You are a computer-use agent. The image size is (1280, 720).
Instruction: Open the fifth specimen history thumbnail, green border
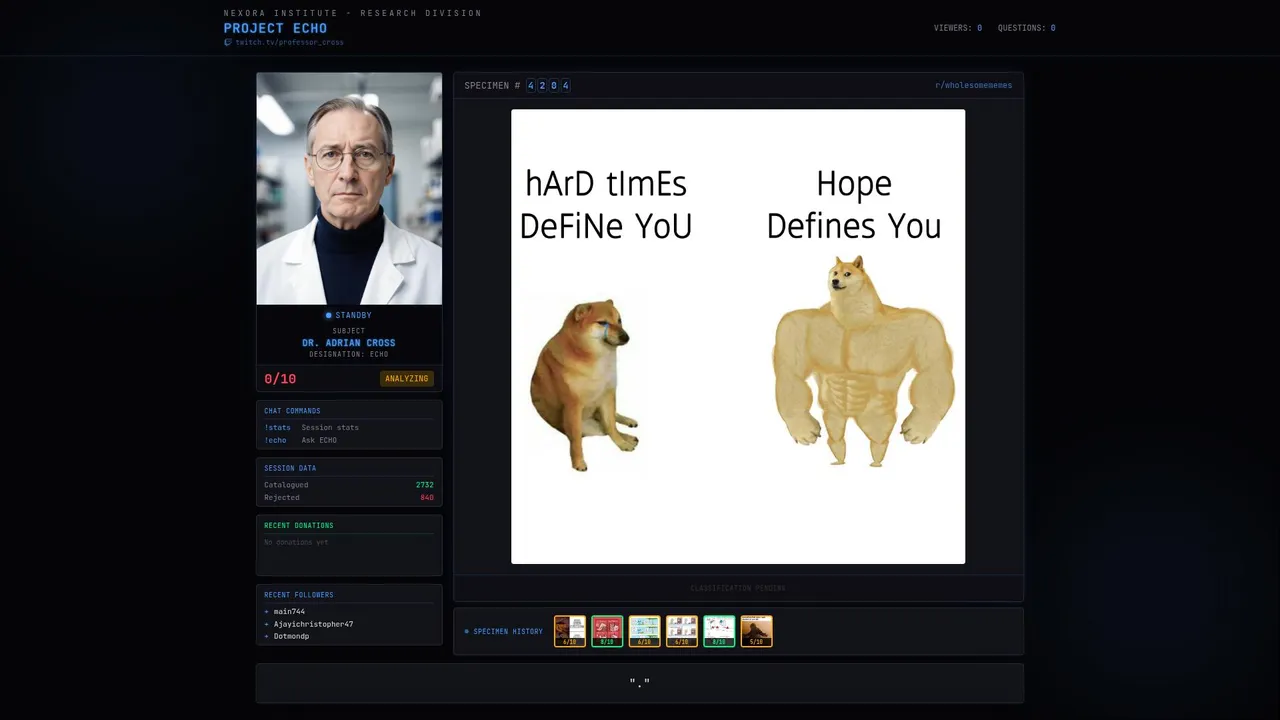(x=719, y=631)
